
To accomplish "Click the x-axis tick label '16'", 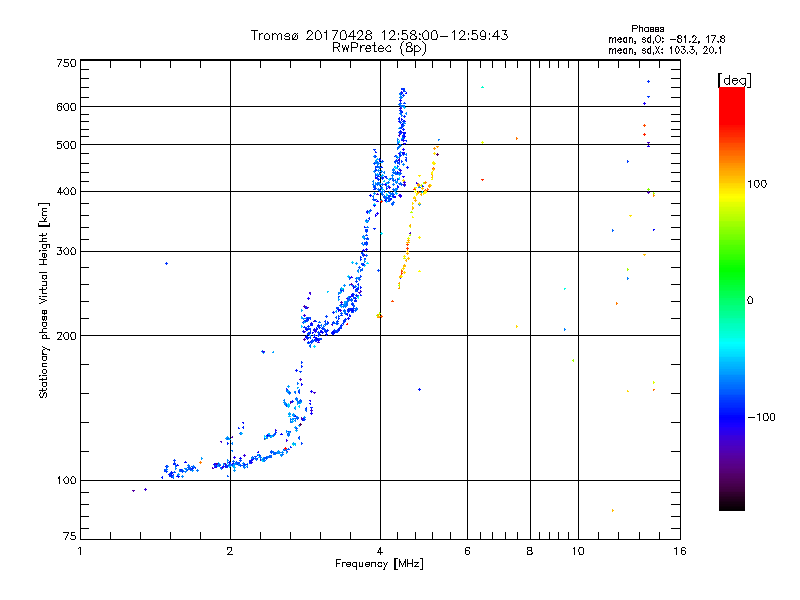I will (680, 551).
